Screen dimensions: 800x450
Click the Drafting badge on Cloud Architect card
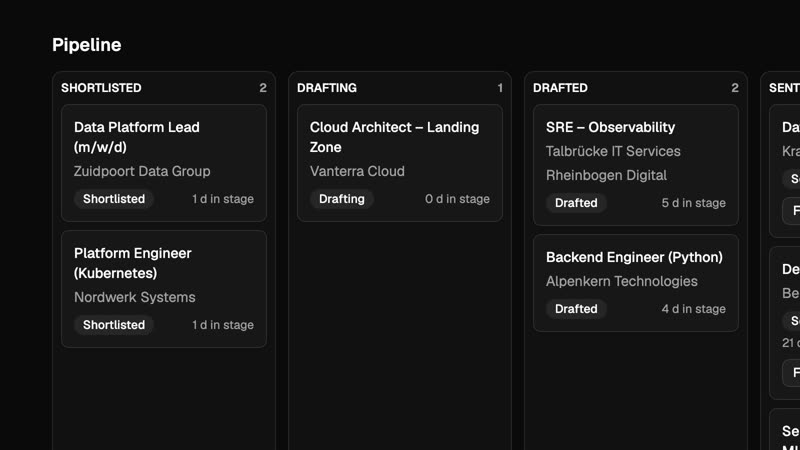342,199
